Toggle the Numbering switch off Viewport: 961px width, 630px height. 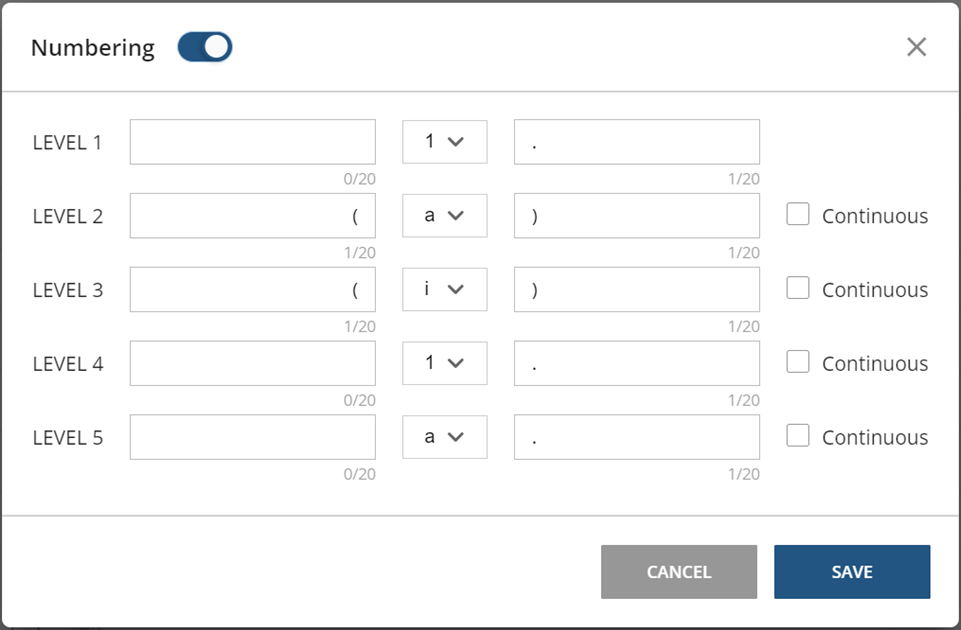203,46
